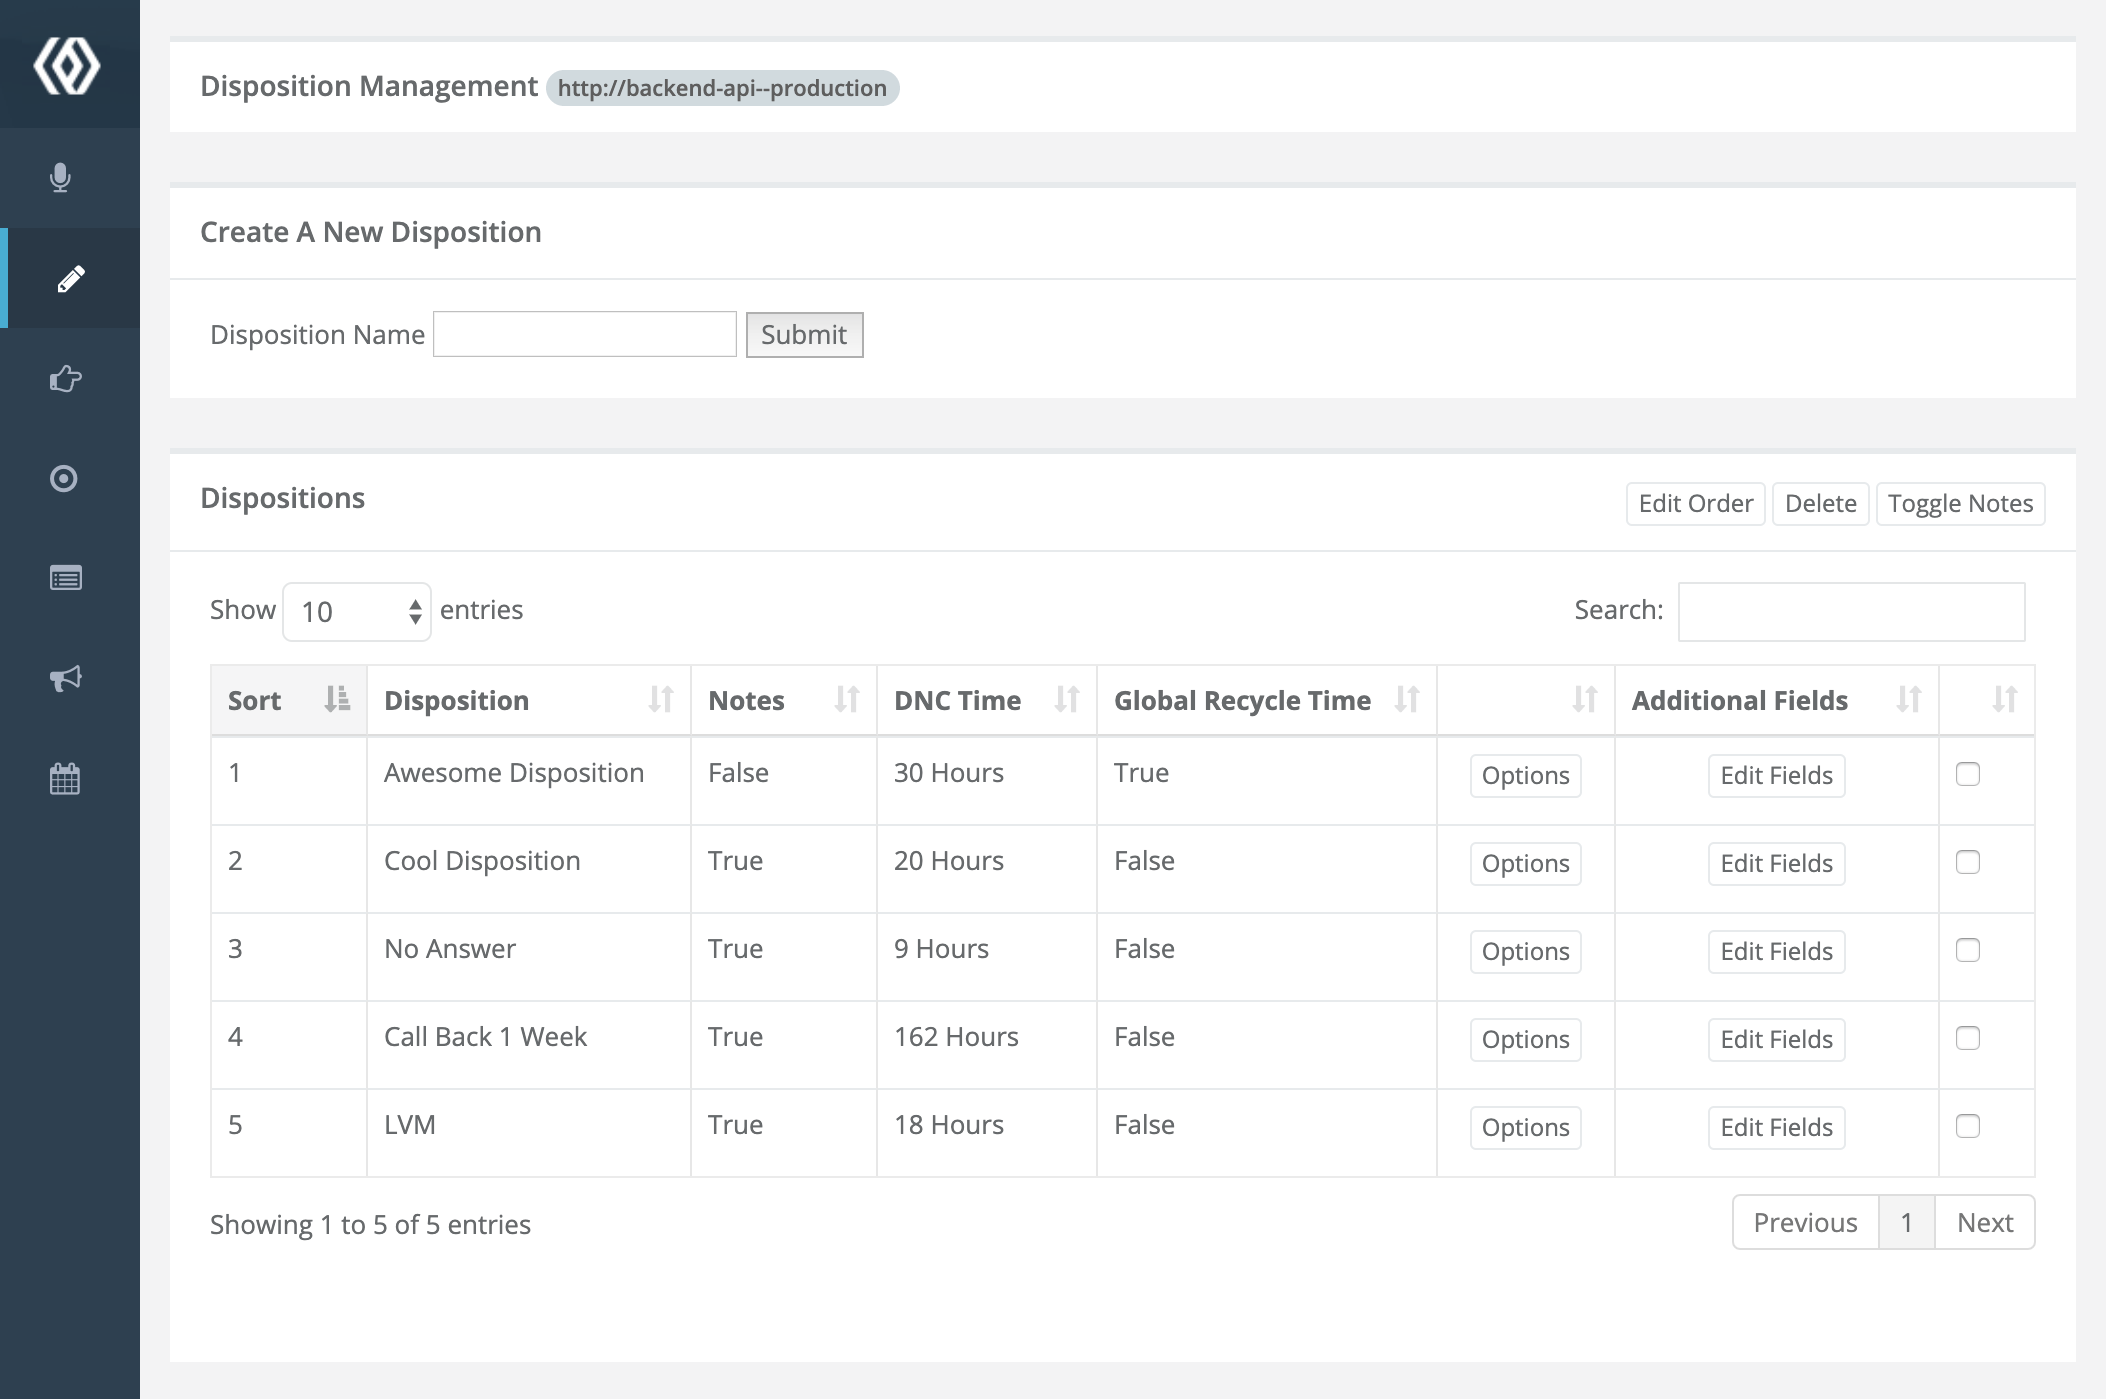The image size is (2106, 1399).
Task: Click the Edit Order button
Action: click(x=1695, y=503)
